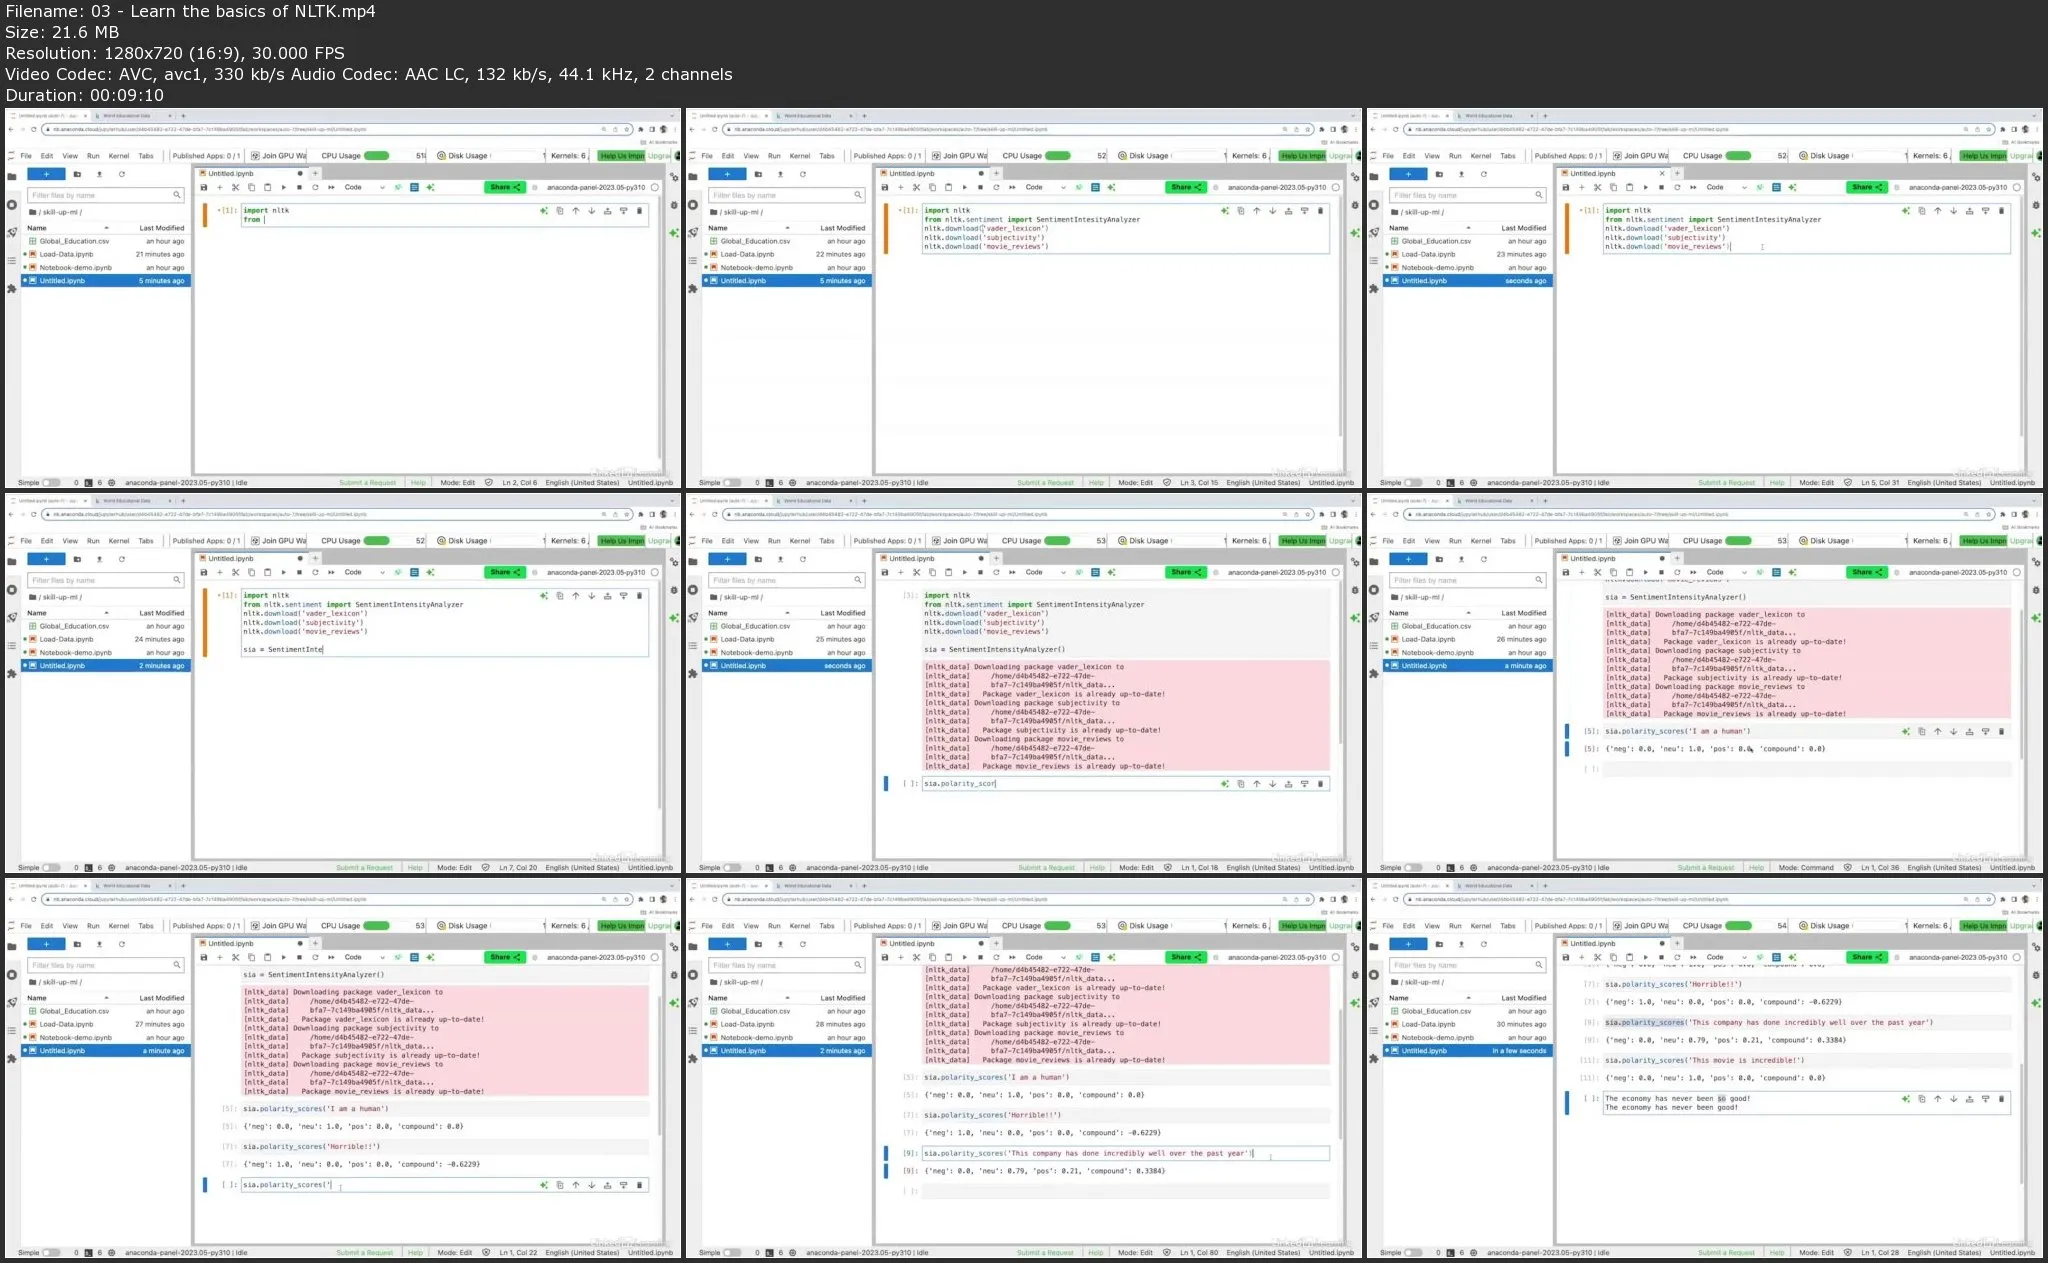Screen dimensions: 2048x1263
Task: Click Restart kernel icon in Ln 1, Col 36 frame
Action: (1677, 572)
